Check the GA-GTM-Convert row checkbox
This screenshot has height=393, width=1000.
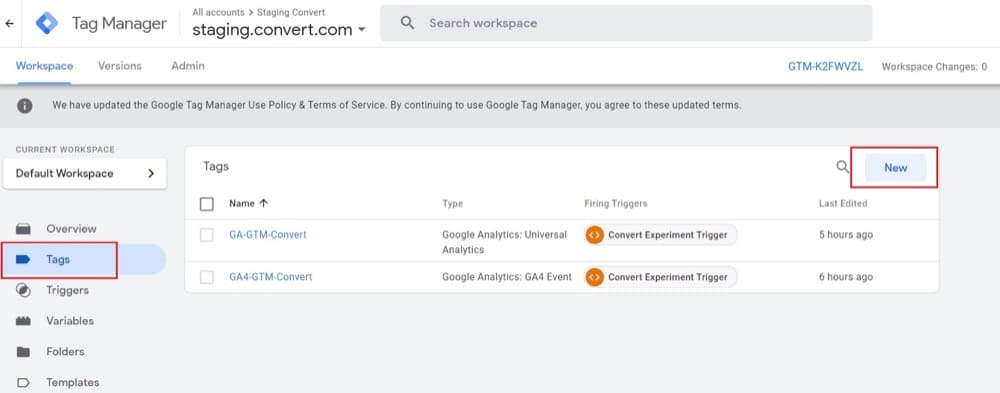tap(207, 235)
